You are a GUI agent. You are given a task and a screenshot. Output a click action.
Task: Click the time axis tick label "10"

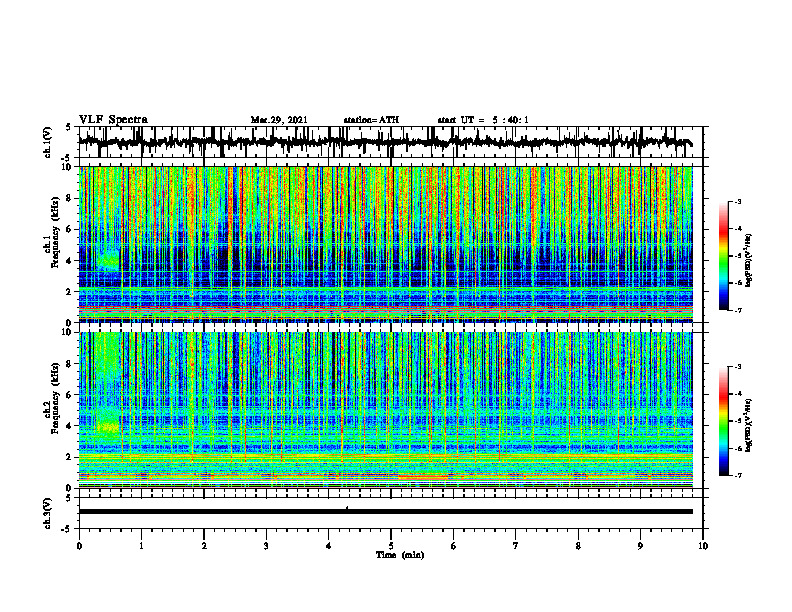point(703,546)
